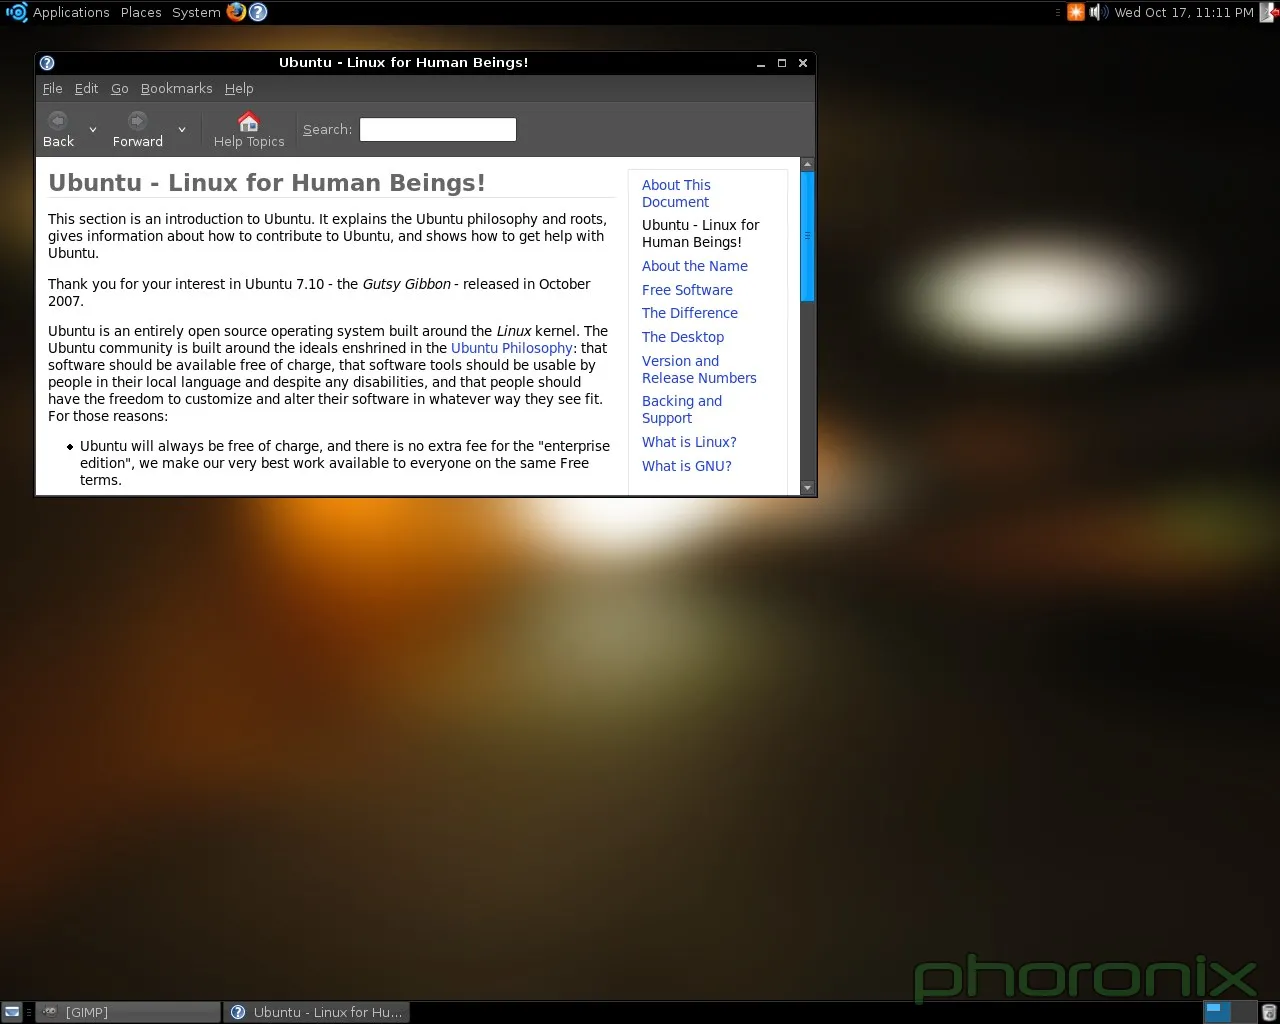Click the date and time clock
Viewport: 1280px width, 1024px height.
pyautogui.click(x=1184, y=12)
